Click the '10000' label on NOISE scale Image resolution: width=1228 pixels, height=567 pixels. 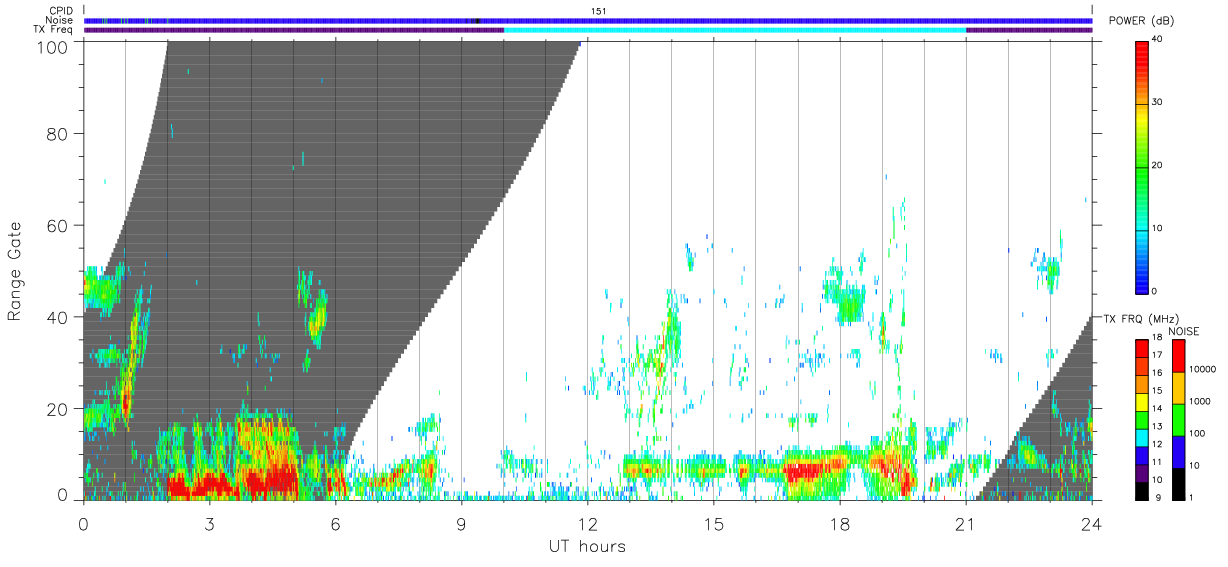coord(1201,370)
